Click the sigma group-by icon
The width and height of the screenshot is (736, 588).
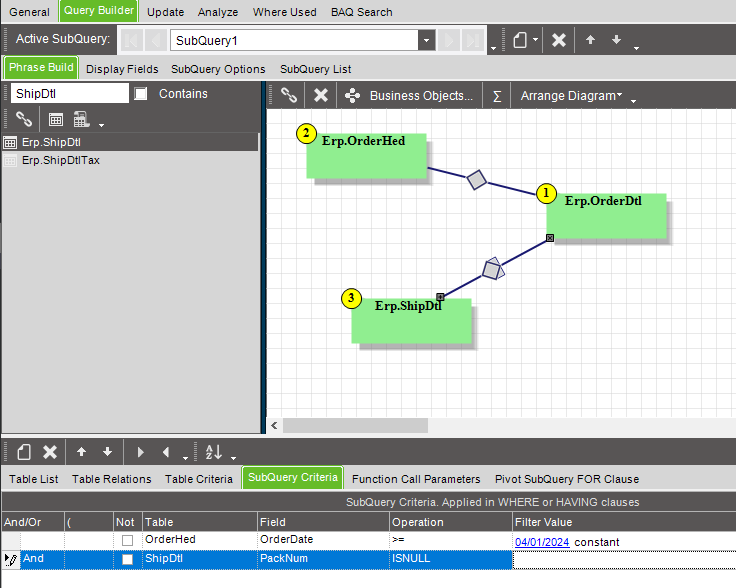496,96
